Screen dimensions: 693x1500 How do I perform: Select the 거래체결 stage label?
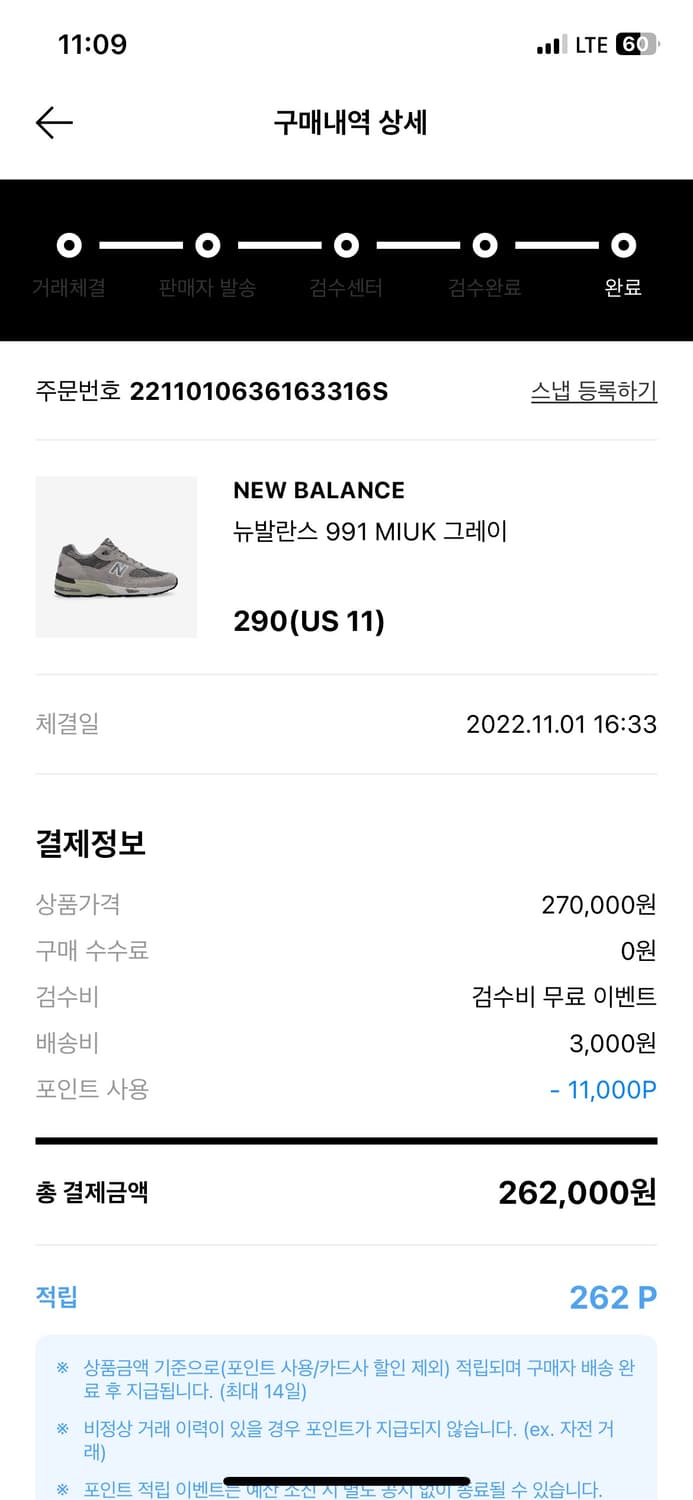point(68,287)
